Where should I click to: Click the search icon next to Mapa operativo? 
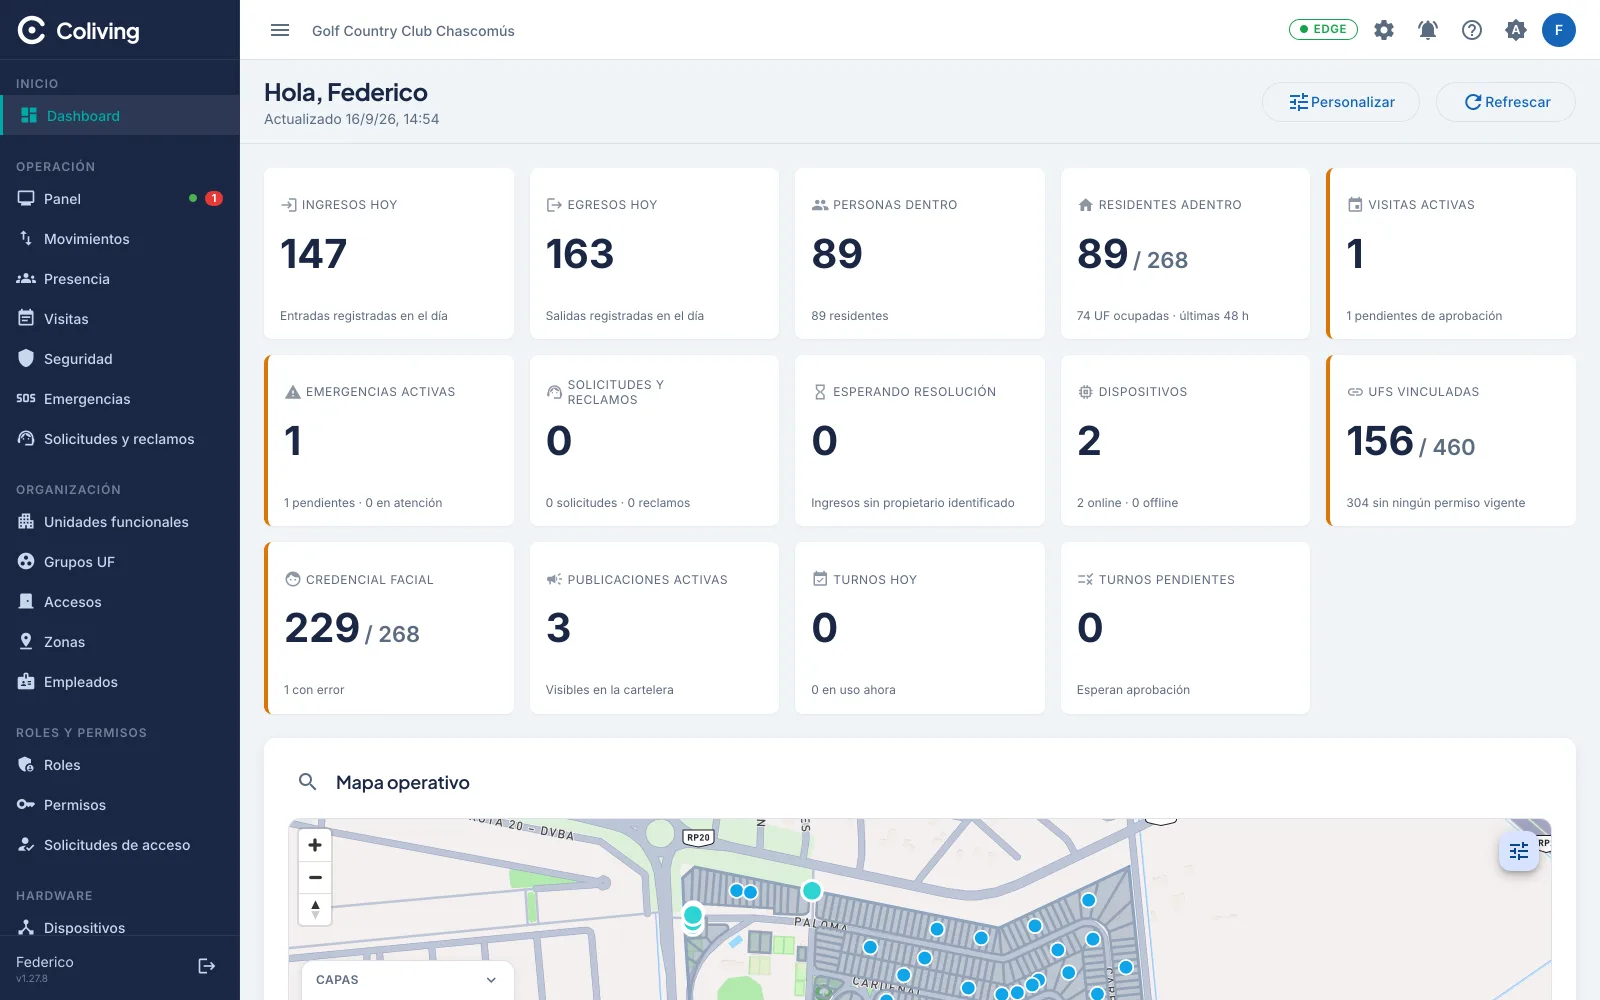tap(308, 782)
